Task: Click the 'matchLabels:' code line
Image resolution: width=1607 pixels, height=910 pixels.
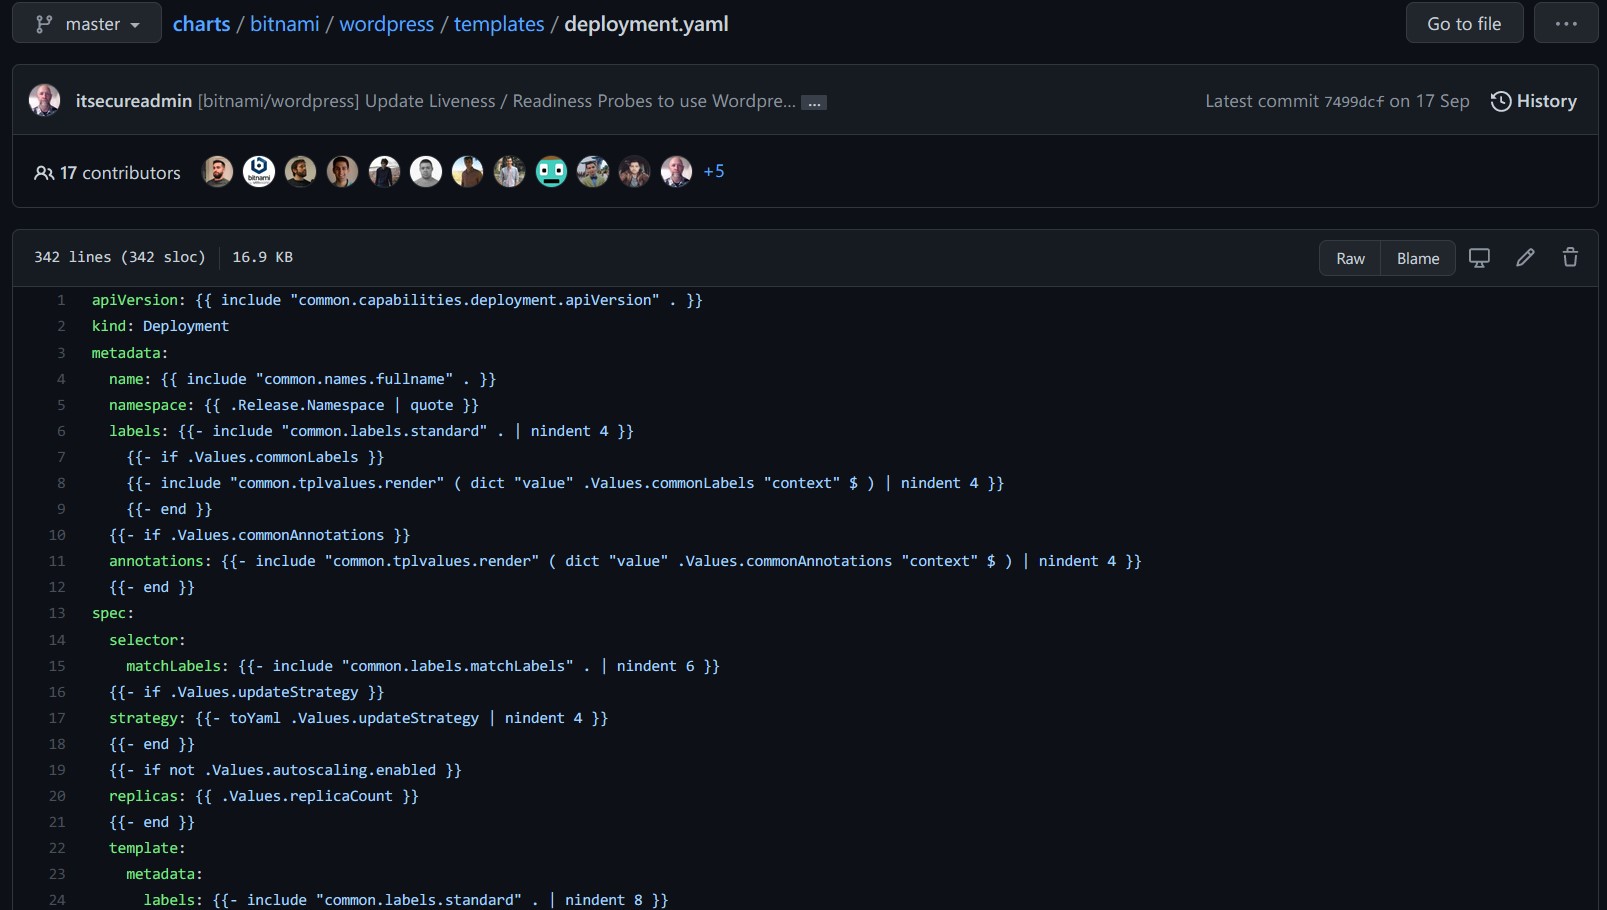Action: tap(423, 666)
